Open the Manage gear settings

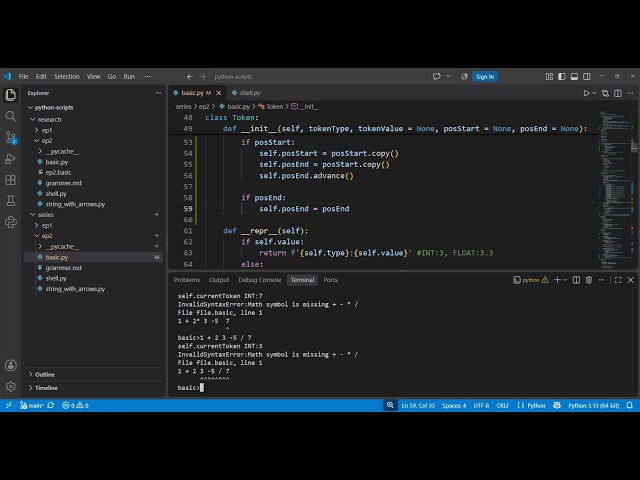point(10,386)
